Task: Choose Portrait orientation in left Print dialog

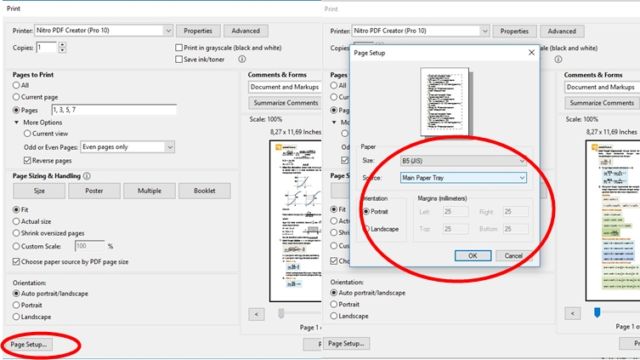Action: point(16,305)
